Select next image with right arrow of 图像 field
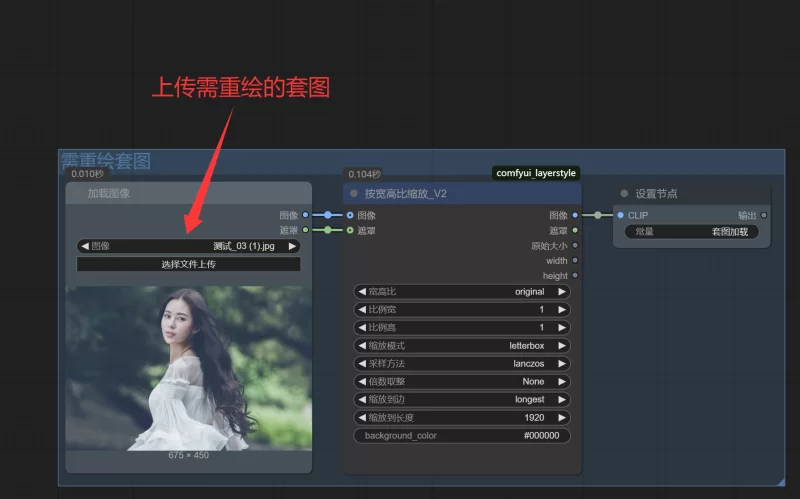 (x=292, y=246)
